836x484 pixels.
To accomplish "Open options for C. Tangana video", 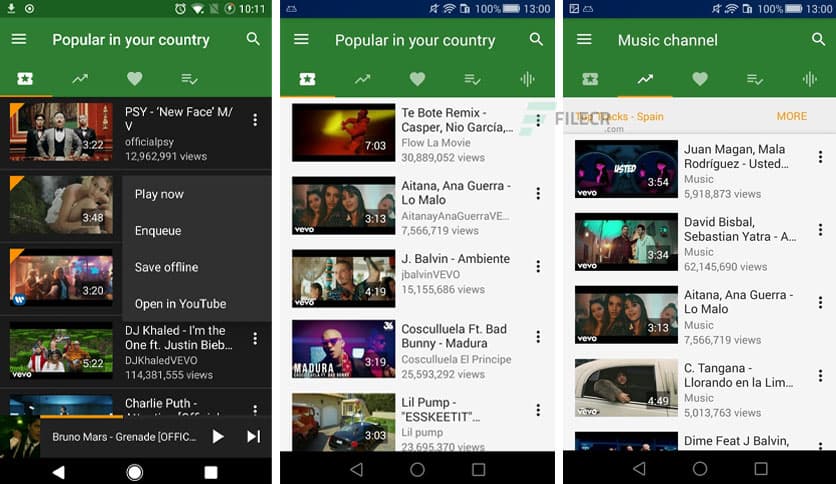I will [821, 375].
